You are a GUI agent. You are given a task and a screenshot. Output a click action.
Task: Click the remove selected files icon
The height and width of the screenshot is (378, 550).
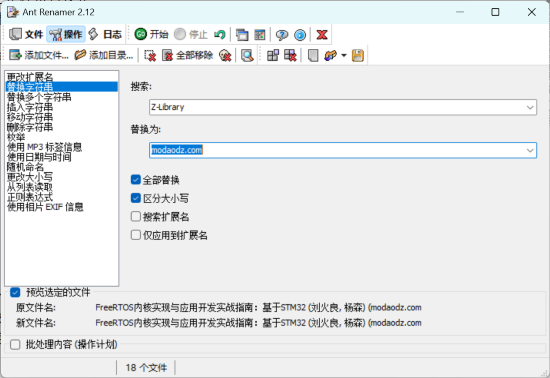tap(150, 55)
